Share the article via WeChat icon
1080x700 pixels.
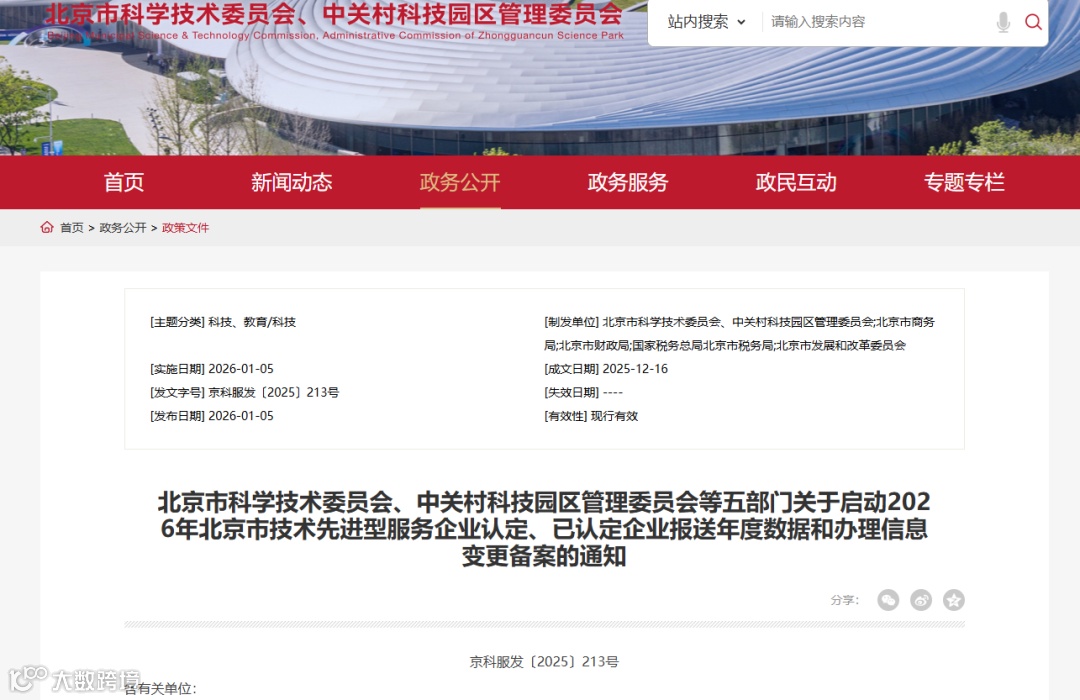point(888,600)
